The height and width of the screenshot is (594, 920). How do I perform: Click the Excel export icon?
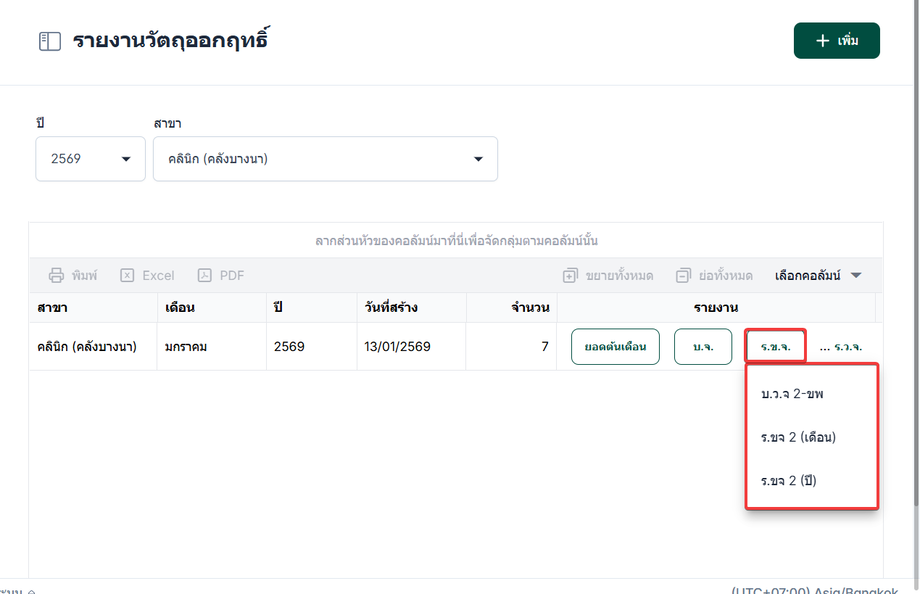[128, 275]
